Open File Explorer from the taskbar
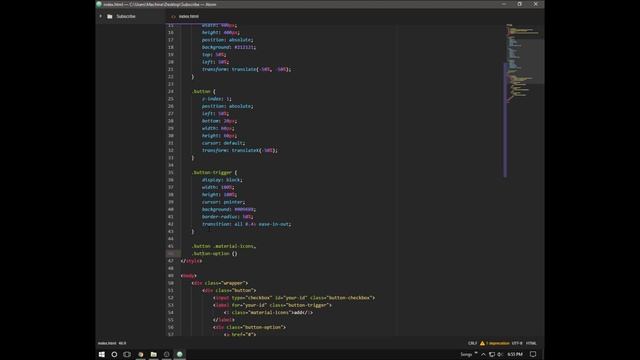The image size is (640, 360). [x=153, y=354]
